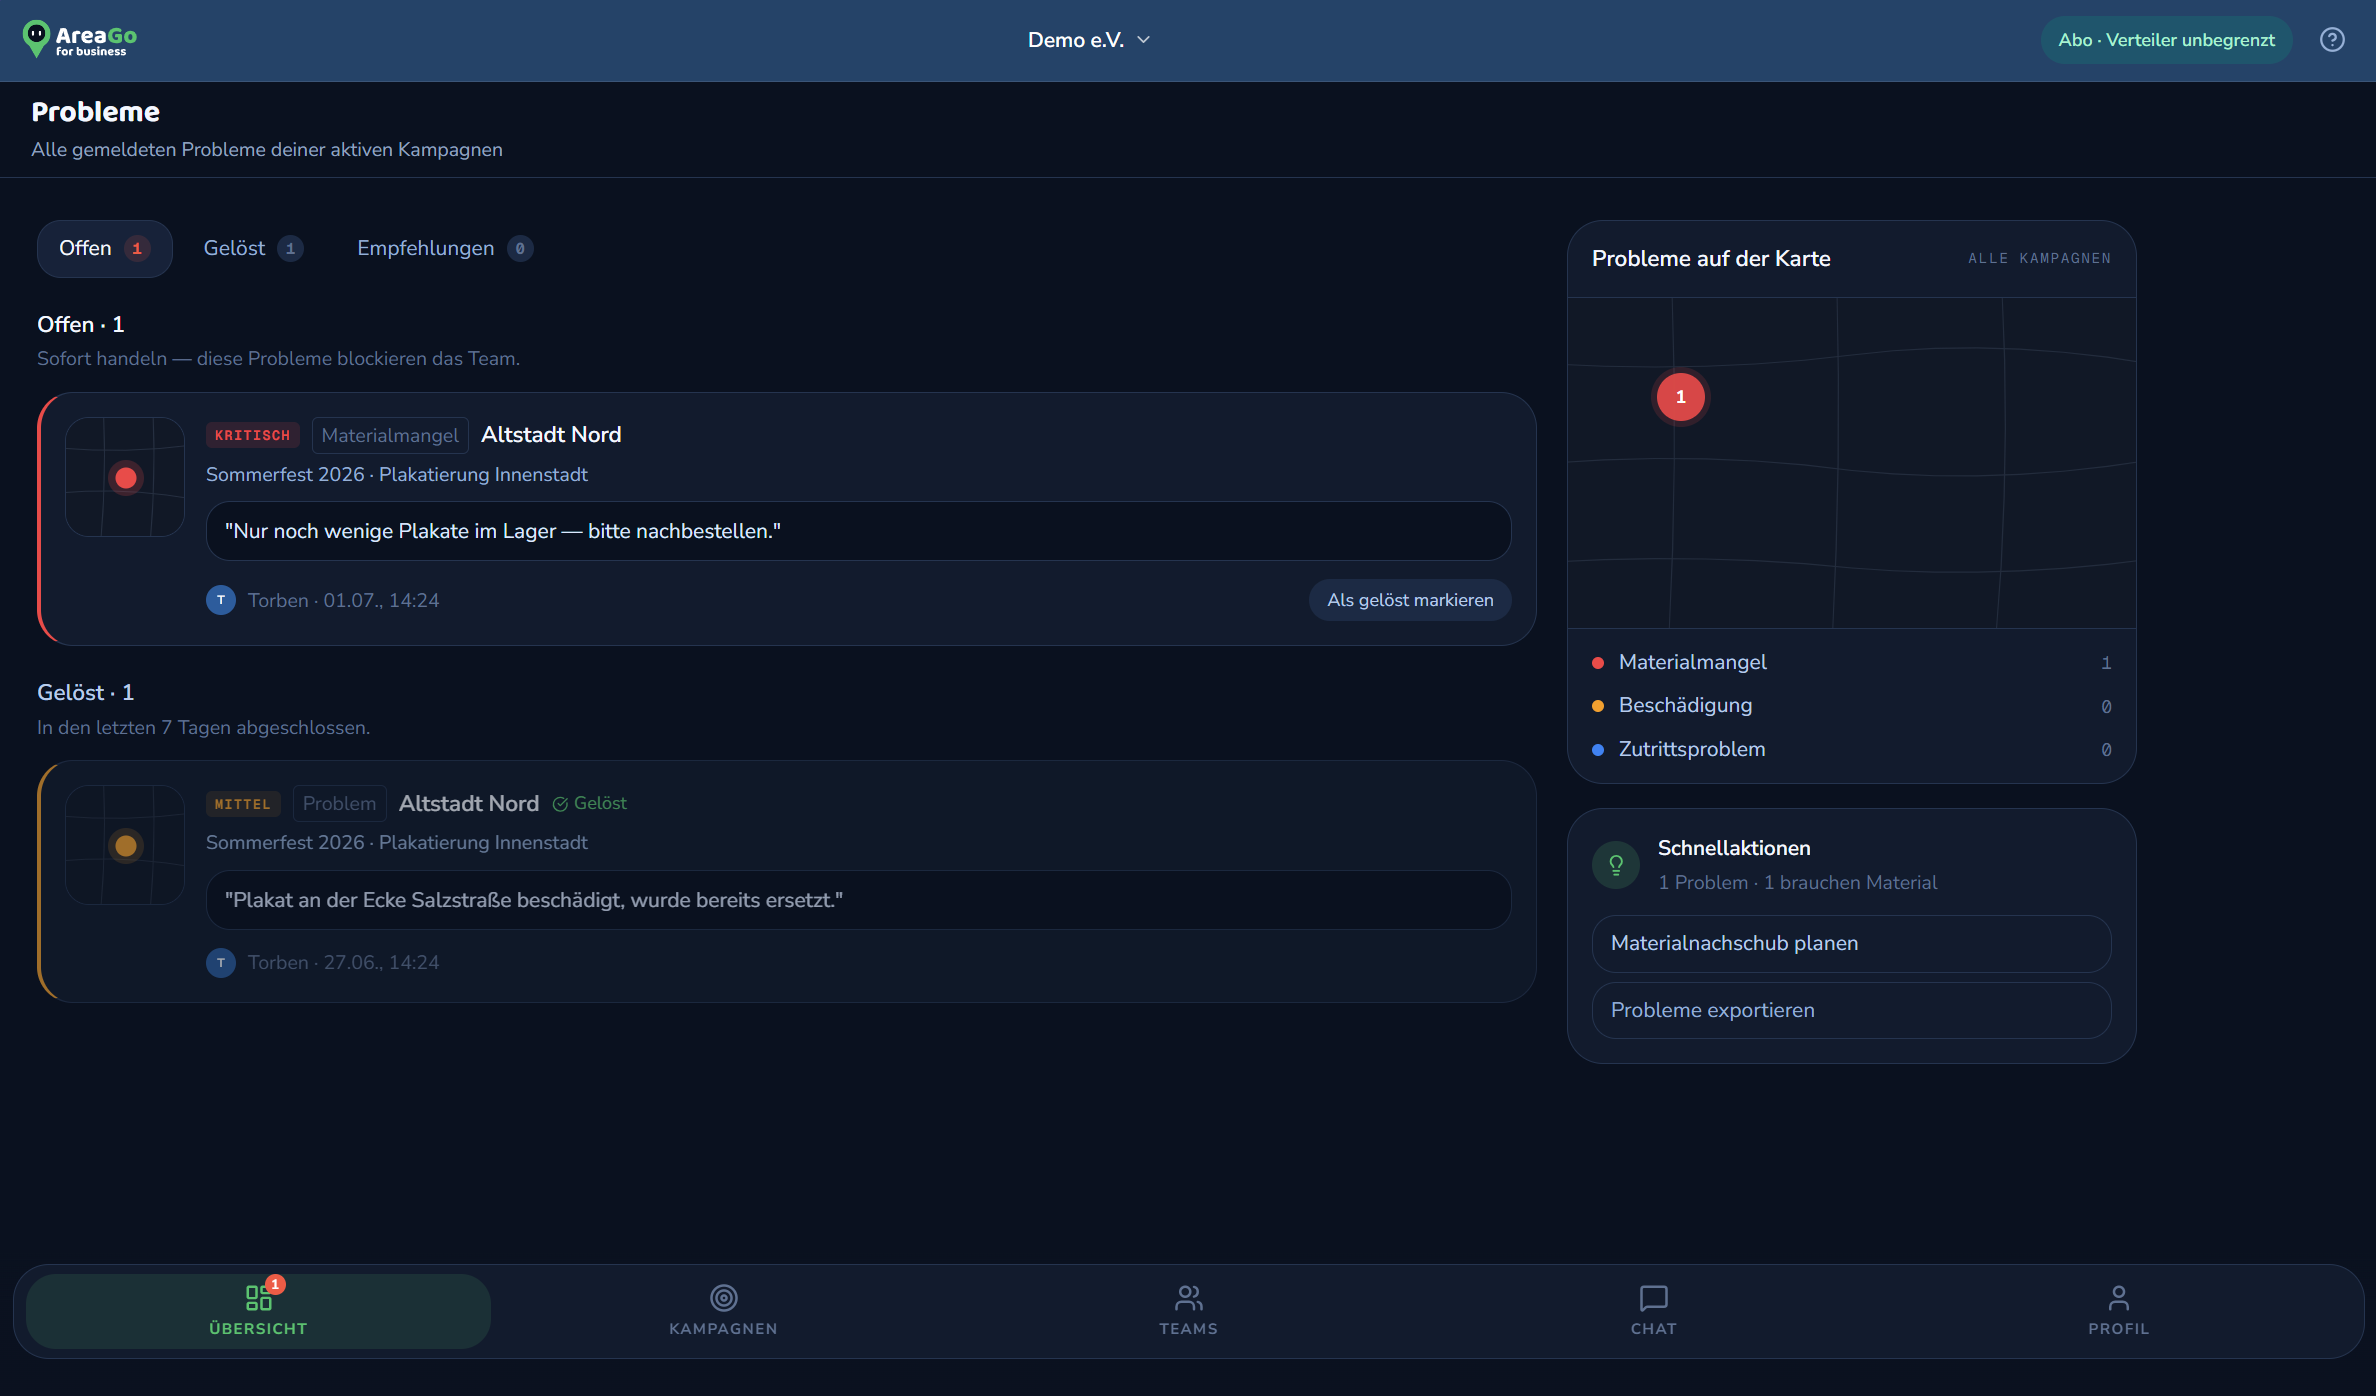
Task: Click the green Gelöst check status icon
Action: click(x=560, y=804)
